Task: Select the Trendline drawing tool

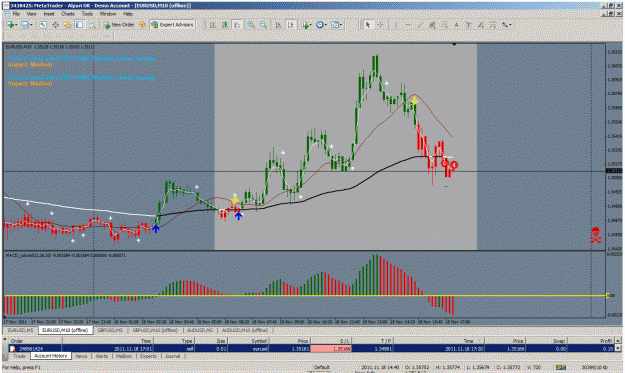Action: coord(420,25)
